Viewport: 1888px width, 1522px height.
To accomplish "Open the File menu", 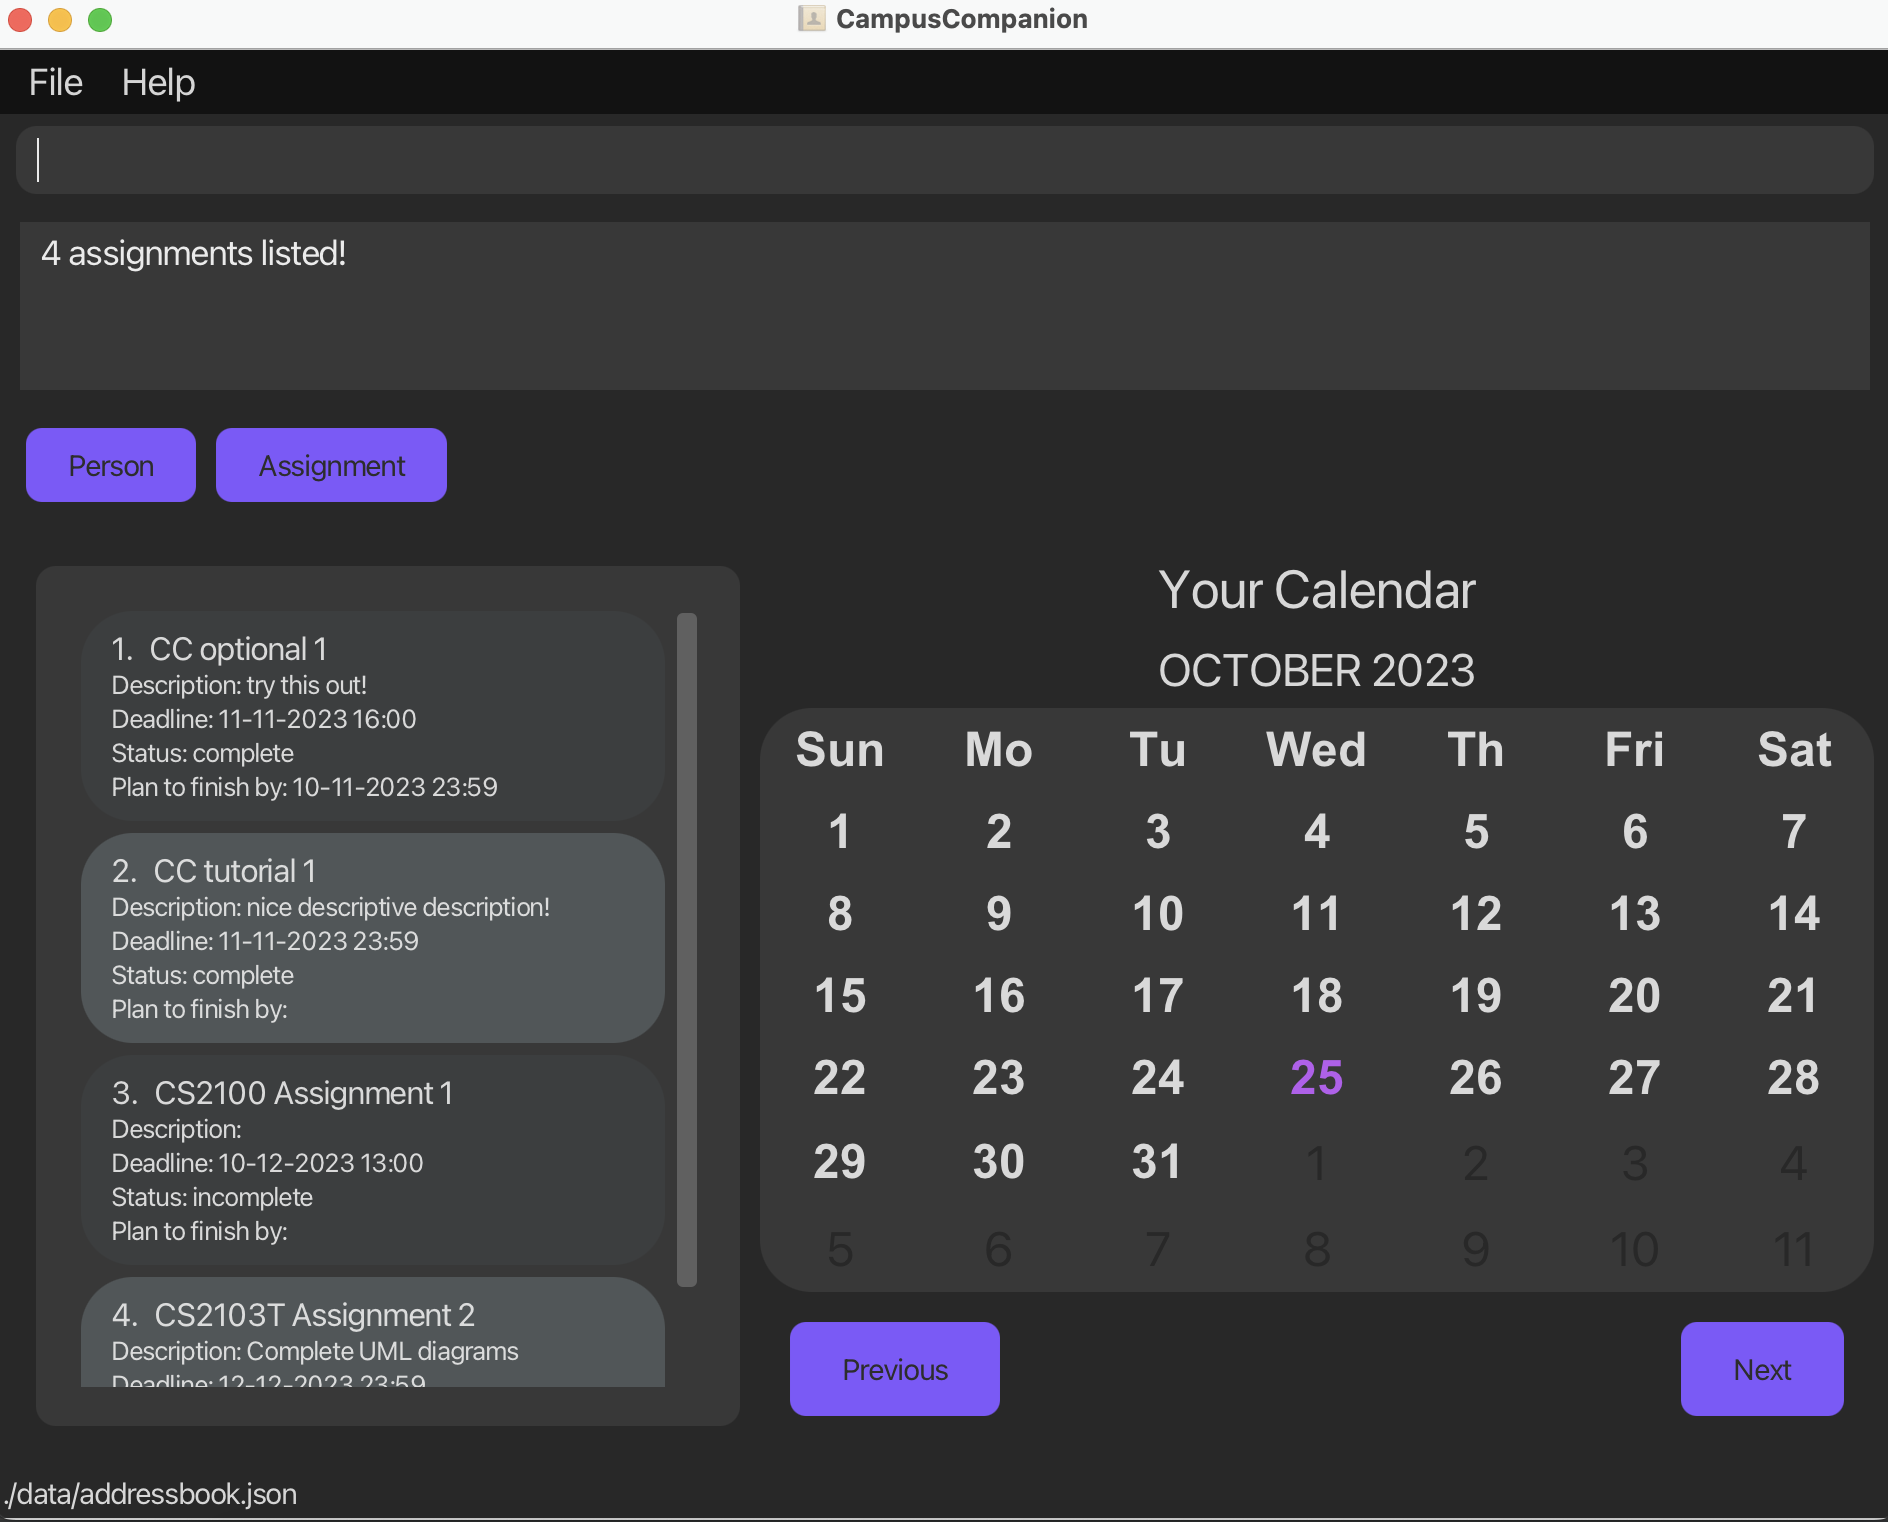I will point(55,82).
